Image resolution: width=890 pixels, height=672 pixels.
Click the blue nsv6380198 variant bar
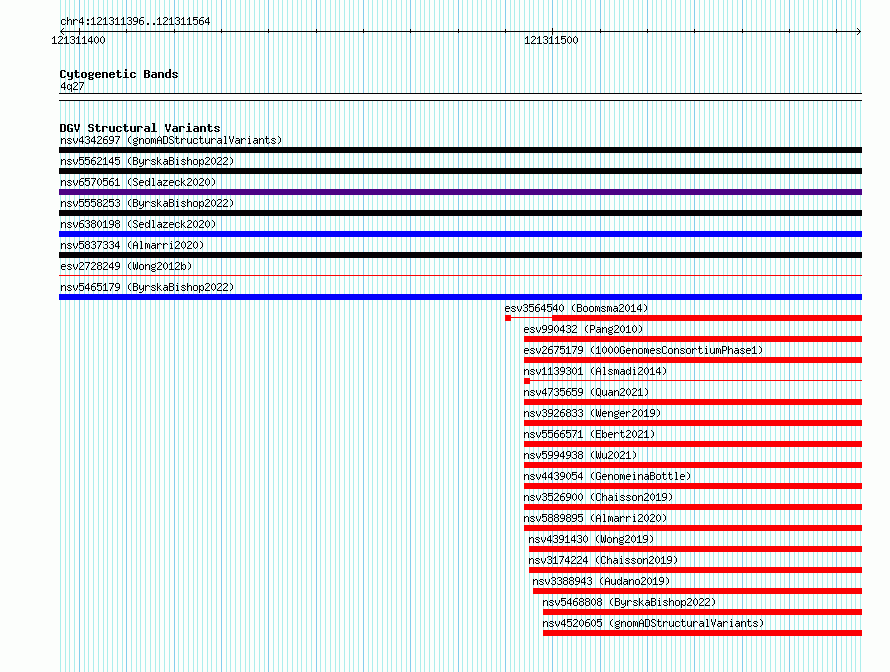point(460,234)
